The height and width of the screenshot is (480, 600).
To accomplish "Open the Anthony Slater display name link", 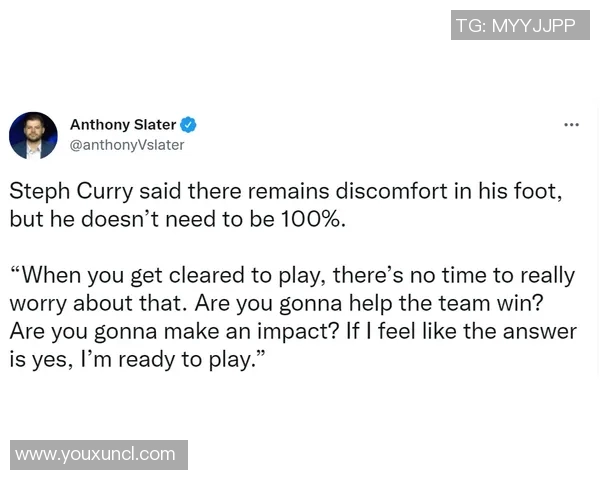I will [x=122, y=125].
